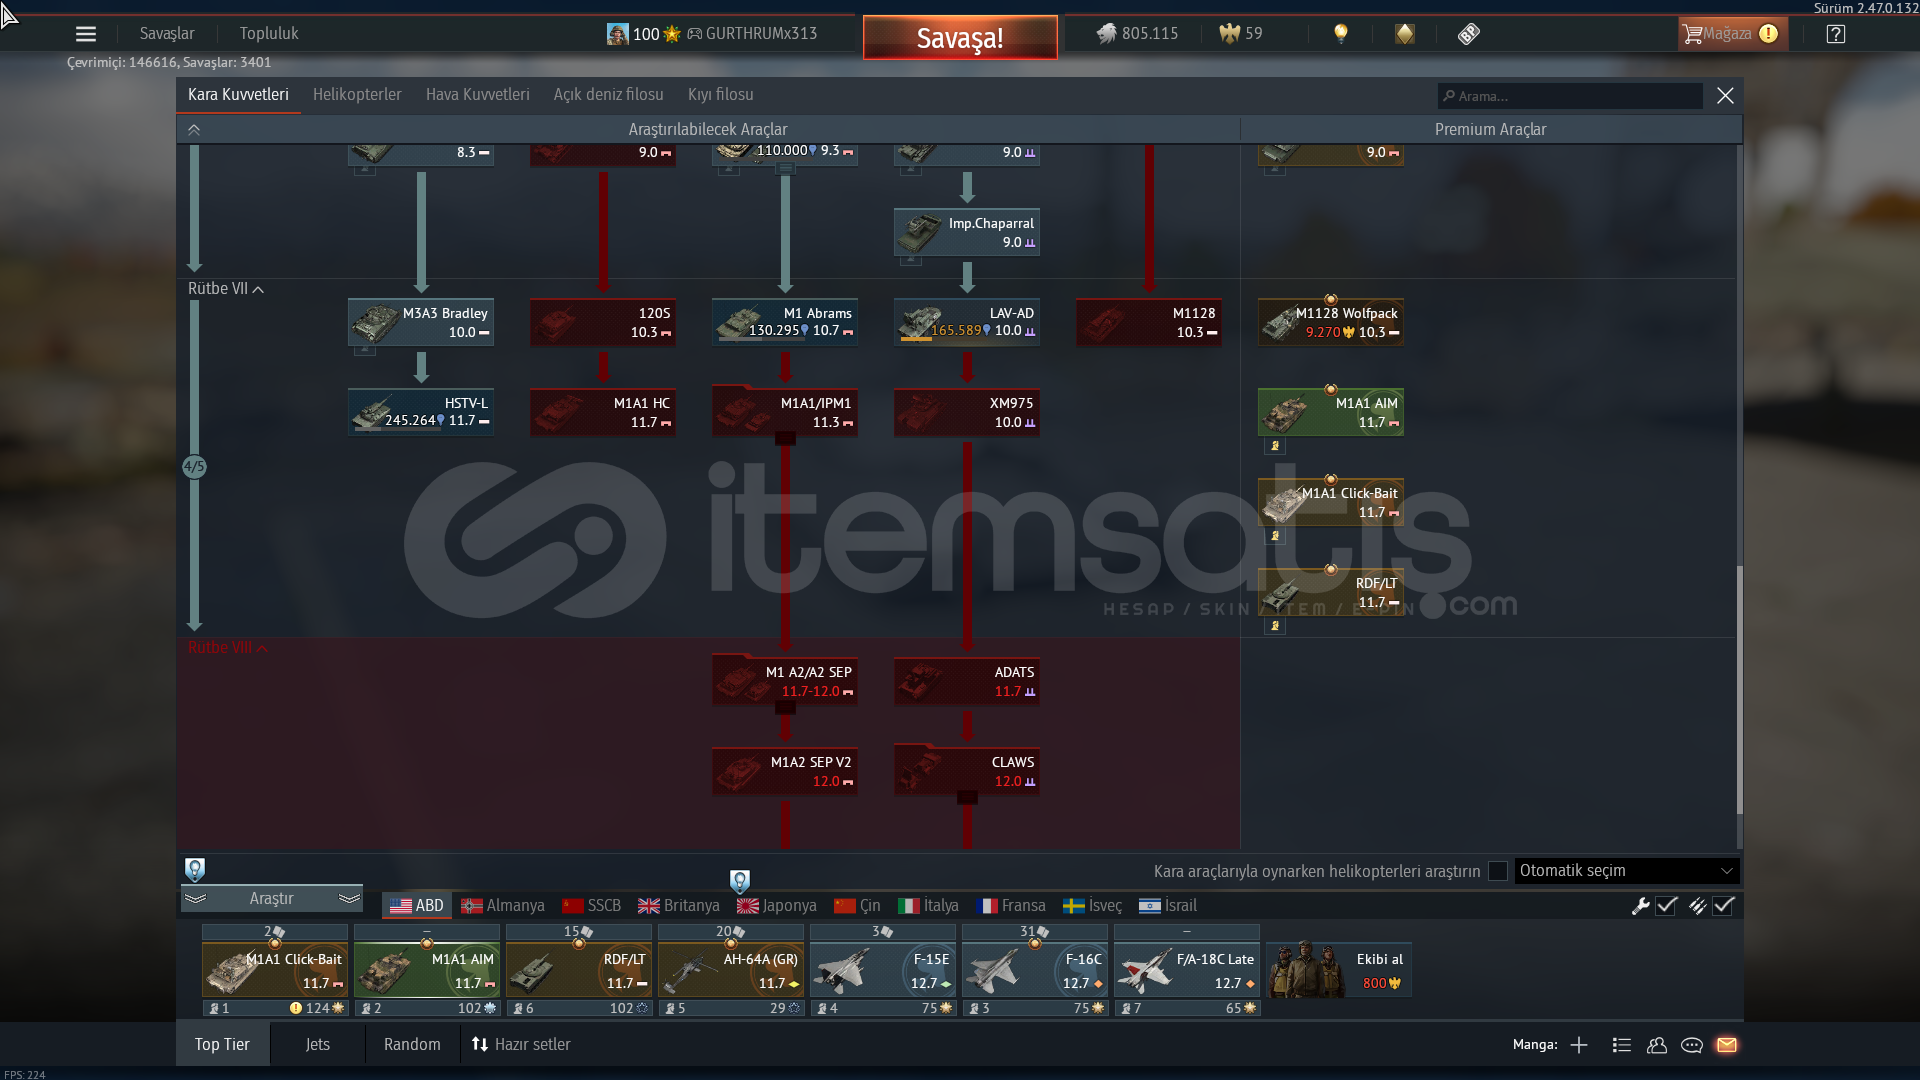Click the Arama search field
This screenshot has width=1920, height=1080.
coord(1570,96)
